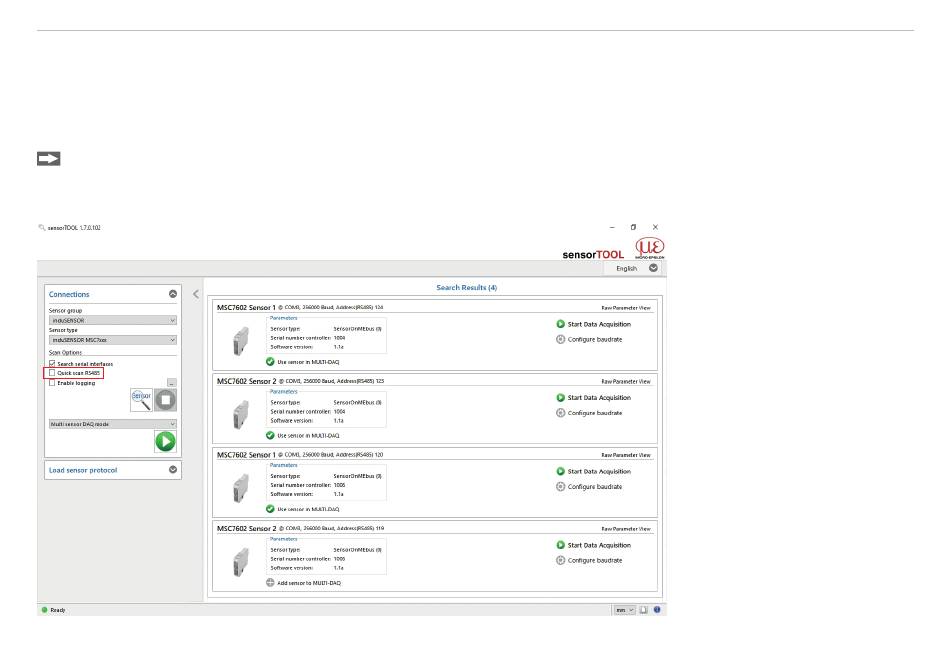Open the Sensor group dropdown

coord(113,320)
